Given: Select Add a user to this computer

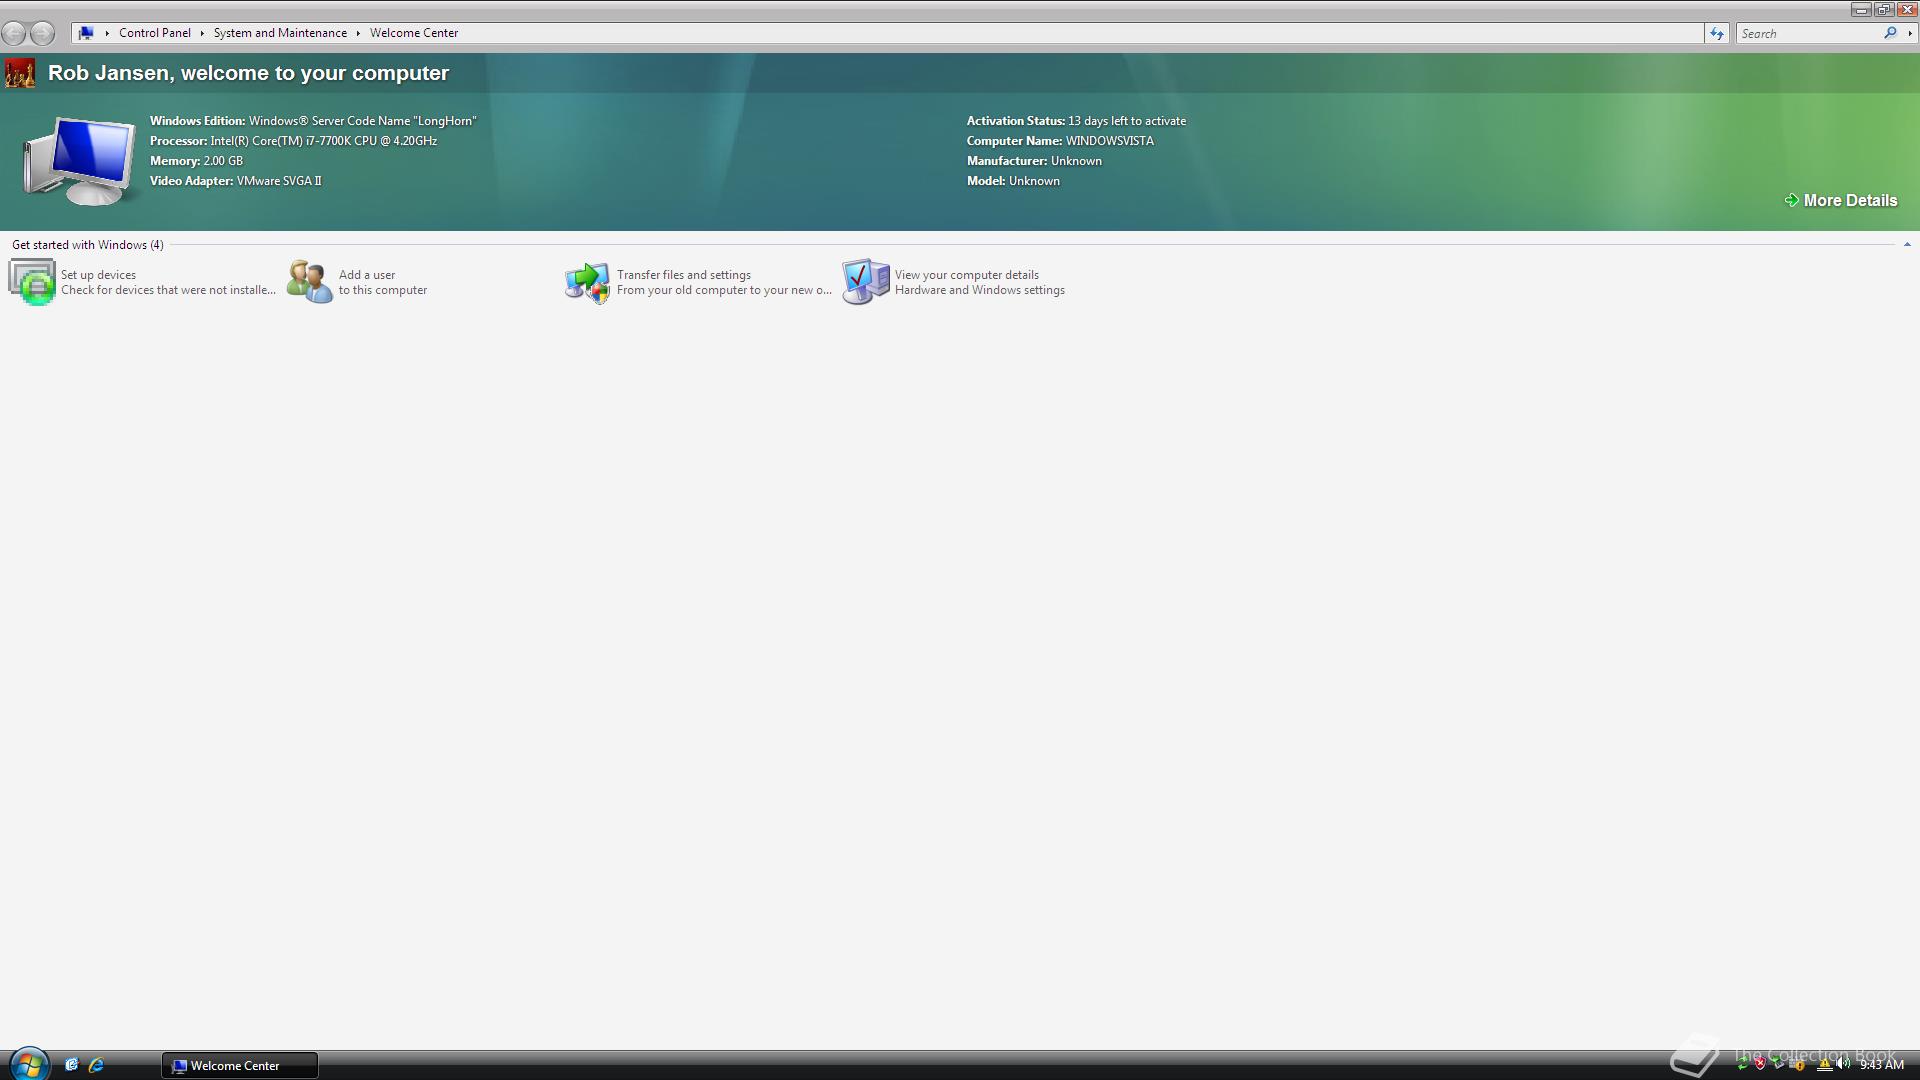Looking at the screenshot, I should click(x=367, y=281).
